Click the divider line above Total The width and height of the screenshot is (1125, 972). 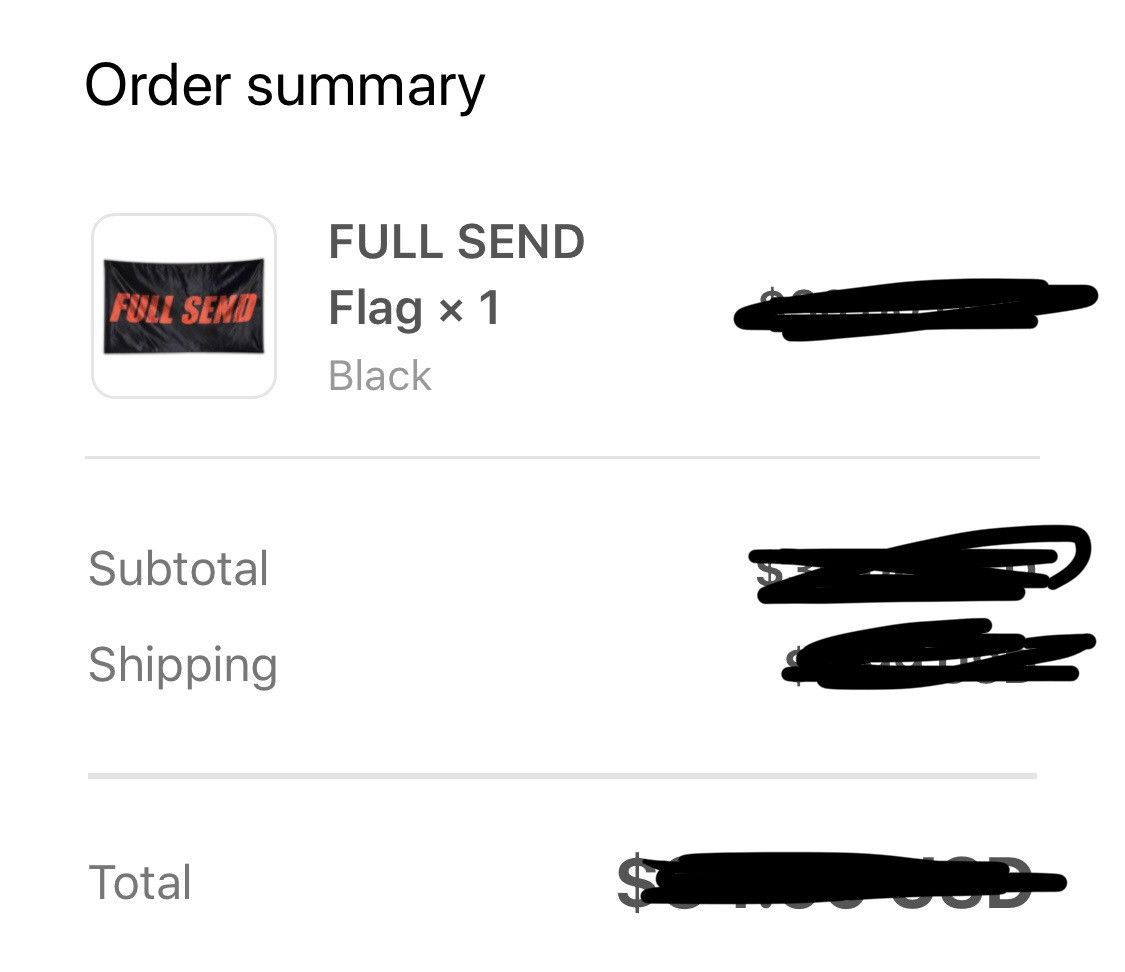click(560, 775)
